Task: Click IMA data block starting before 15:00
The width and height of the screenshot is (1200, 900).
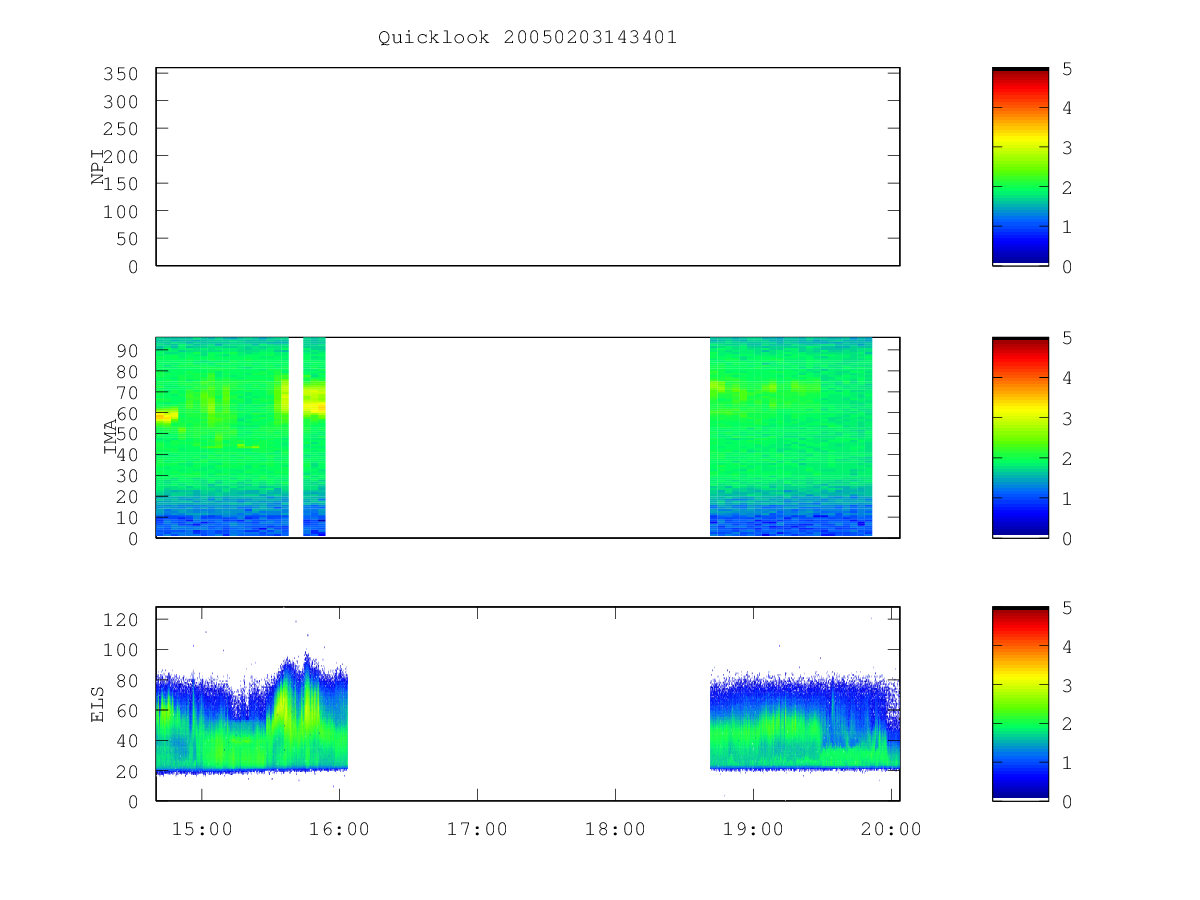Action: coord(222,437)
